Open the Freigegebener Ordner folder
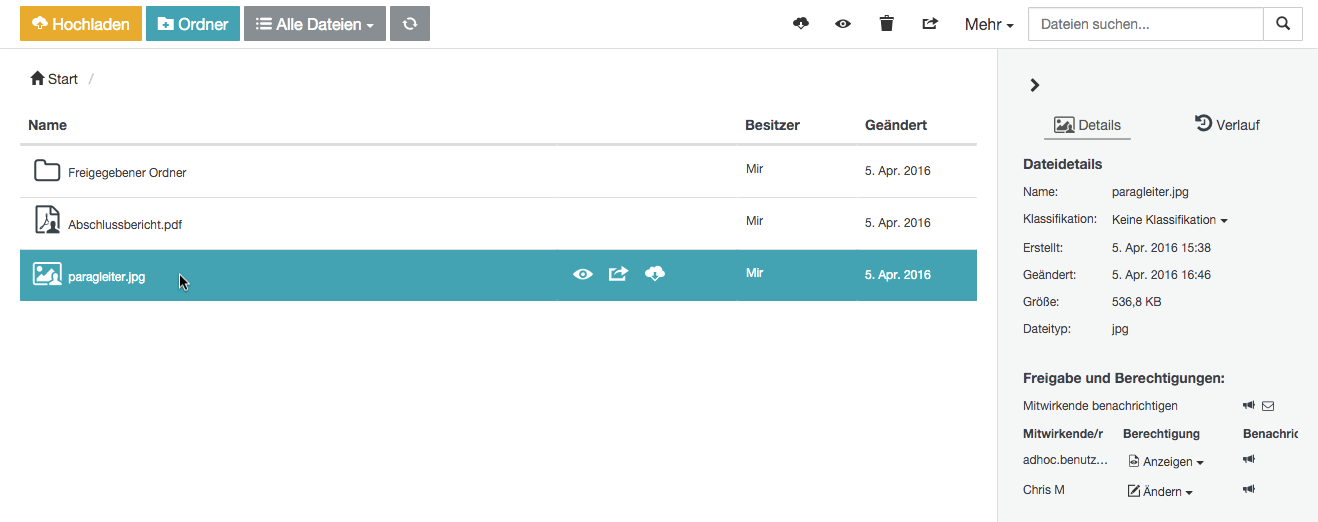1318x522 pixels. tap(127, 172)
